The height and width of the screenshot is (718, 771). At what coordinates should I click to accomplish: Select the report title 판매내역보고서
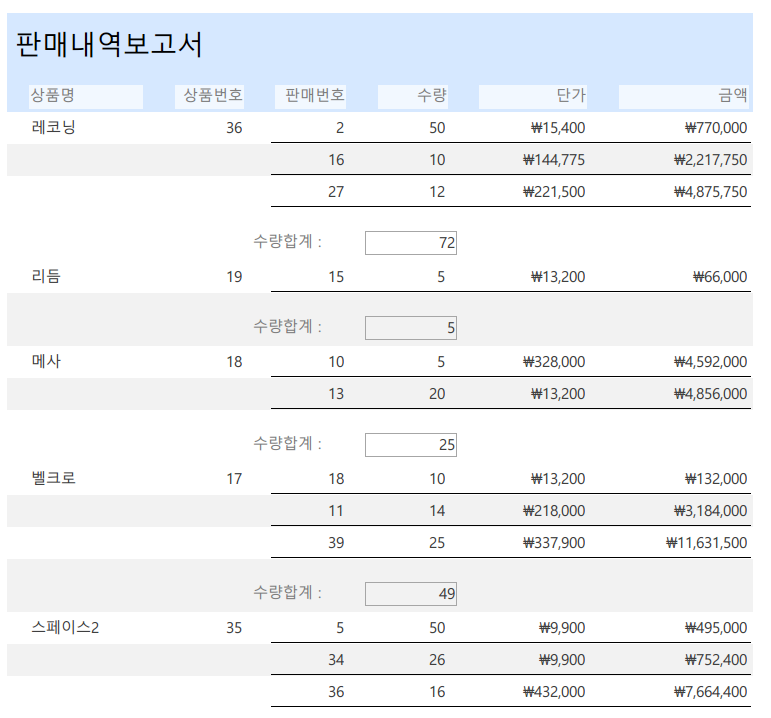pyautogui.click(x=109, y=44)
